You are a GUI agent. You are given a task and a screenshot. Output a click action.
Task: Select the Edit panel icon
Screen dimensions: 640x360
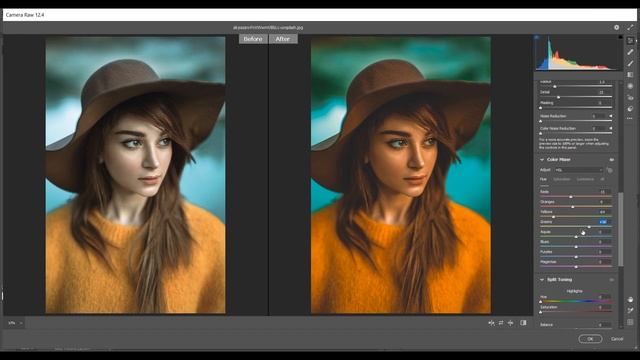[630, 40]
